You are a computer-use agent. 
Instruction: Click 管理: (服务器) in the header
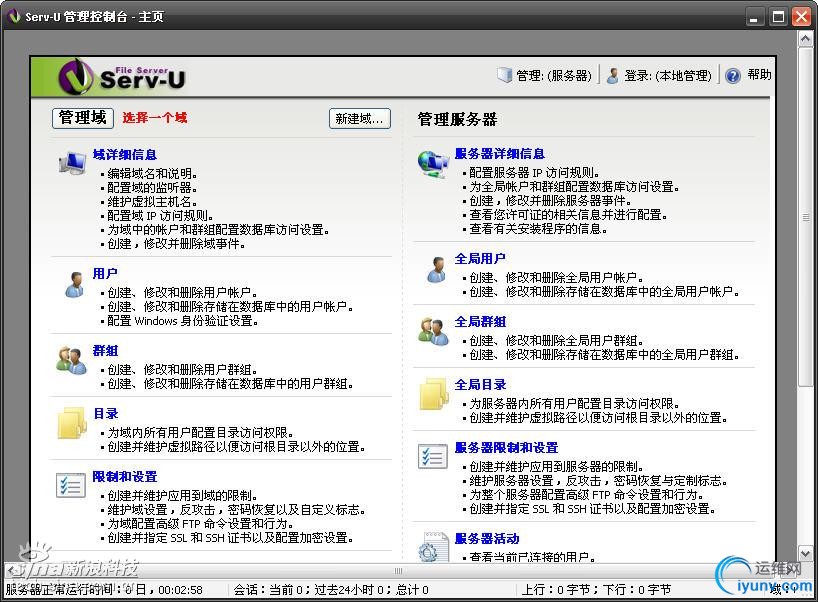pyautogui.click(x=554, y=76)
